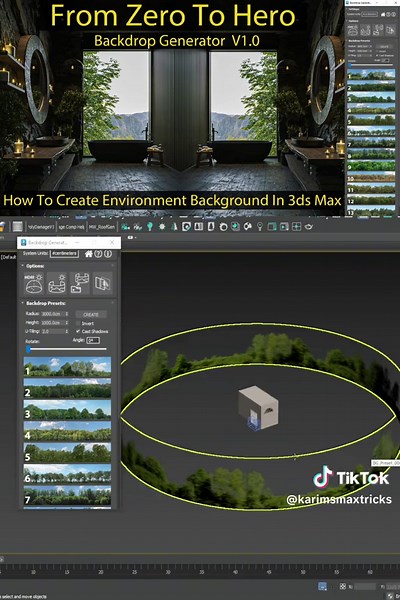Select backdrop preset thumbnail 6

[67, 474]
